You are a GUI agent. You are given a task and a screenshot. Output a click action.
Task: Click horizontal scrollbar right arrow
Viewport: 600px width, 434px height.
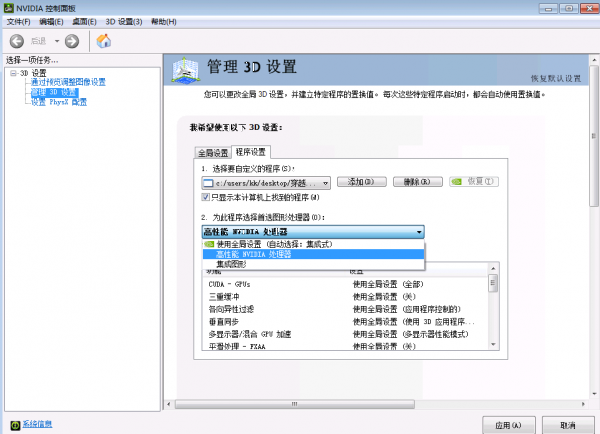tap(583, 404)
